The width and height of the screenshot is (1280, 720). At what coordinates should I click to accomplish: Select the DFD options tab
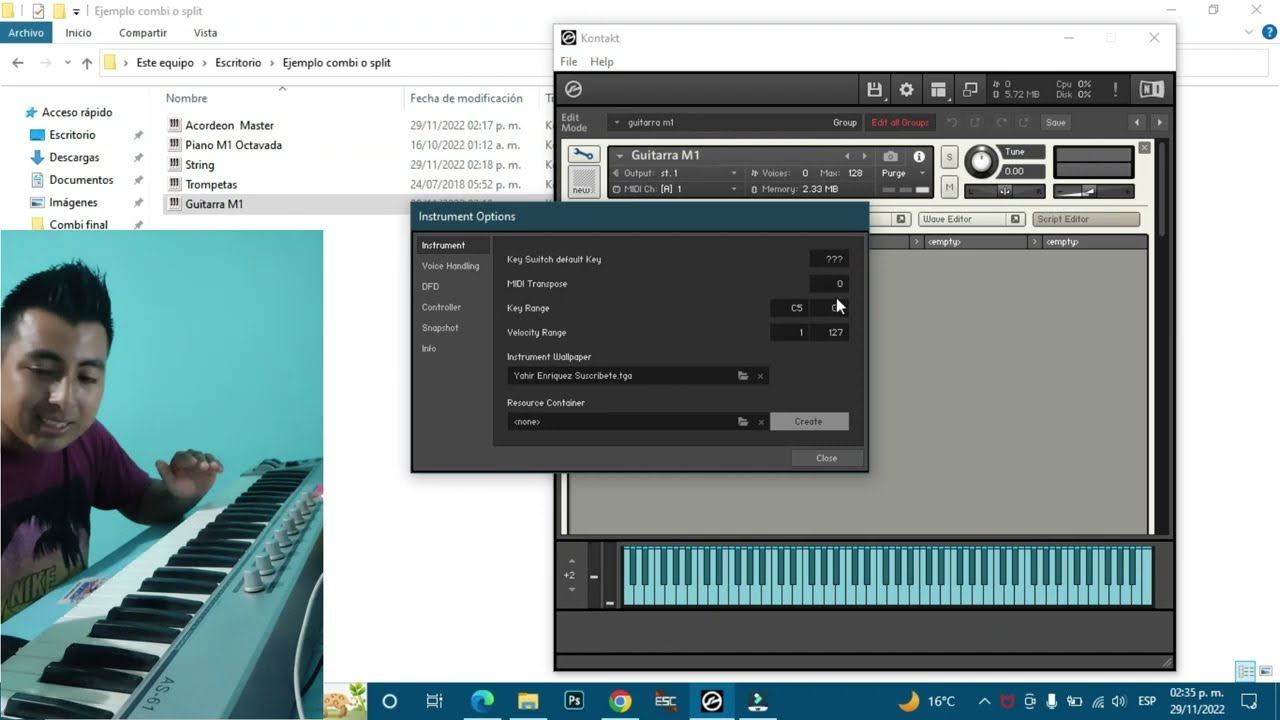430,287
